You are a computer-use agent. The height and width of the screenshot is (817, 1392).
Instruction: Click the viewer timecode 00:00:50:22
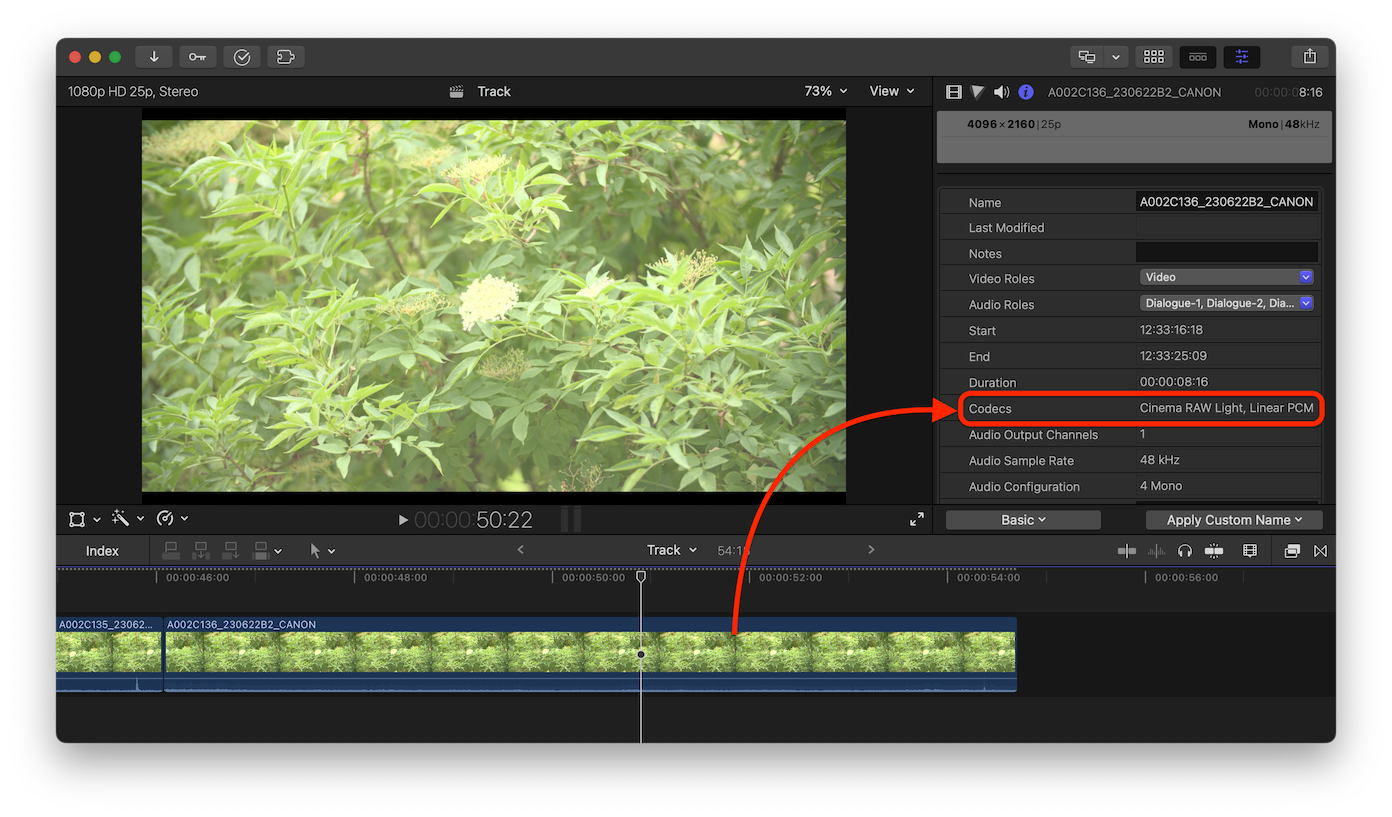tap(473, 520)
